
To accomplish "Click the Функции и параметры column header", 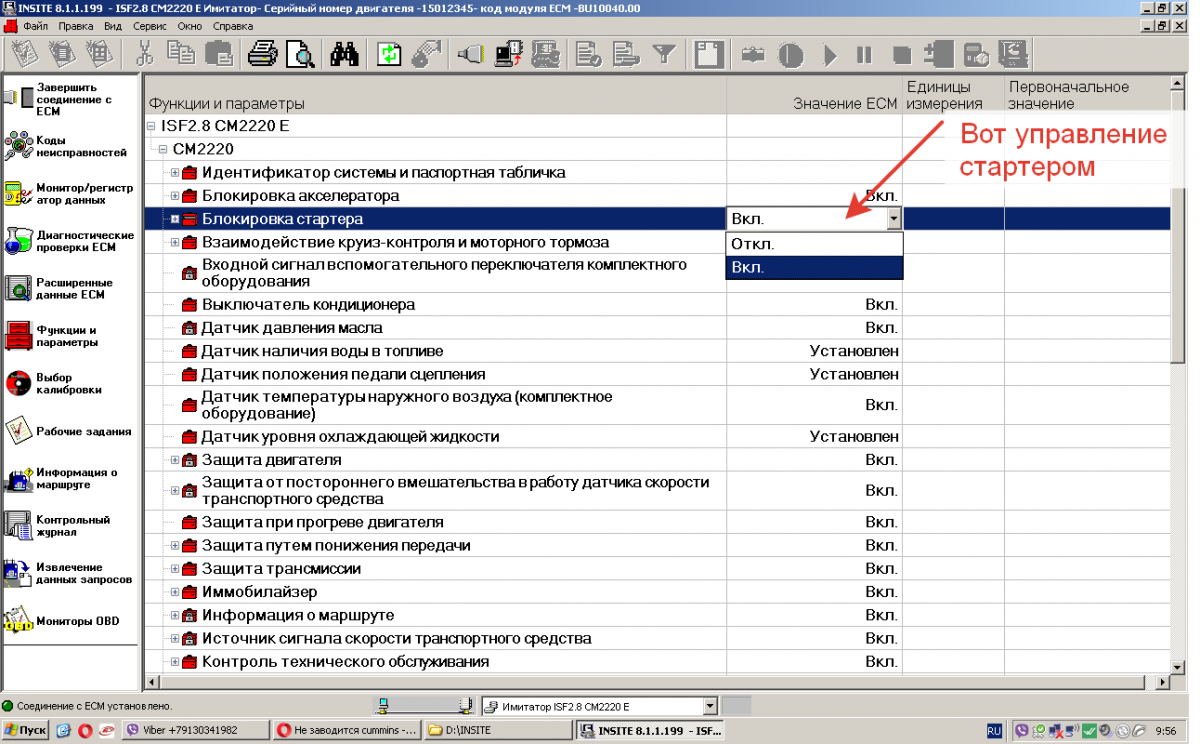I will click(x=435, y=96).
